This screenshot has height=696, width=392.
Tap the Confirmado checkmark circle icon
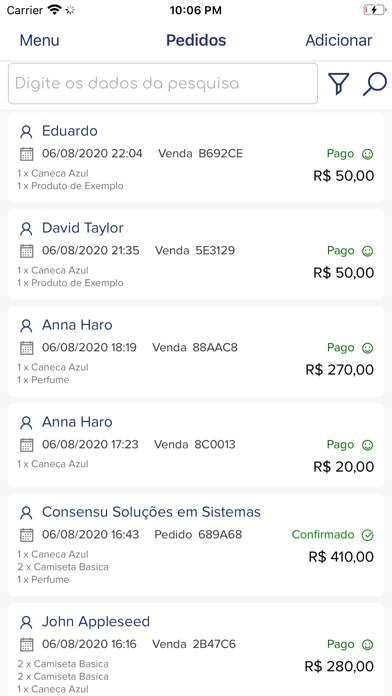(368, 535)
